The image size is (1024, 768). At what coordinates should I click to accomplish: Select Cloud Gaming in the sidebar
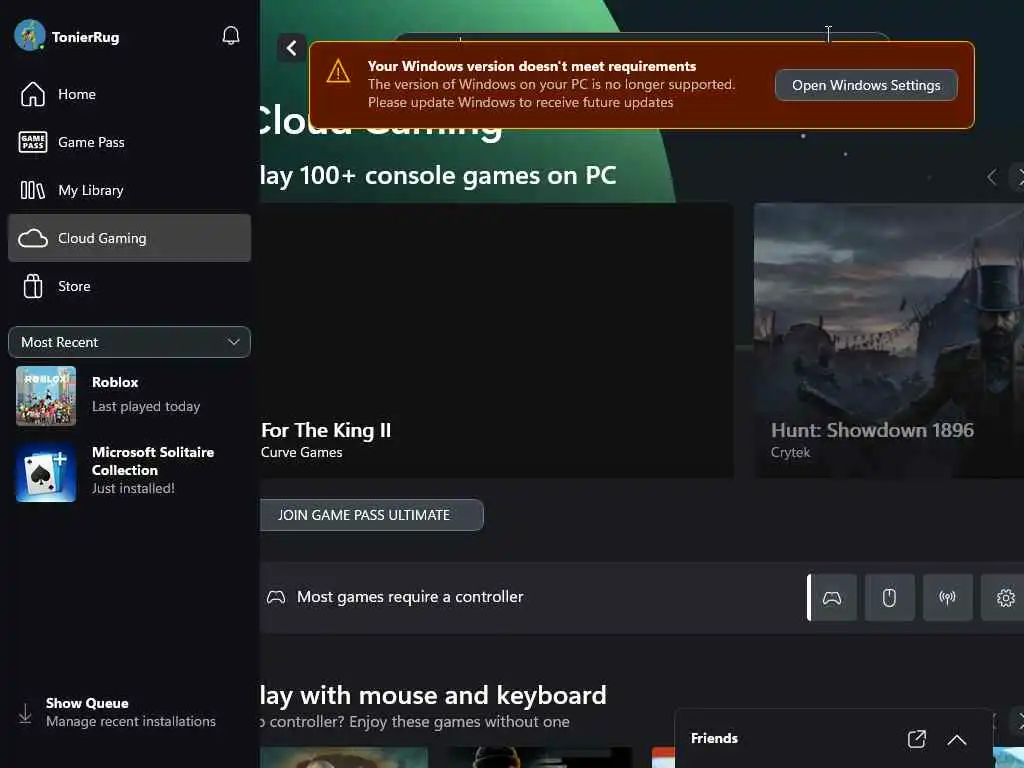(129, 238)
